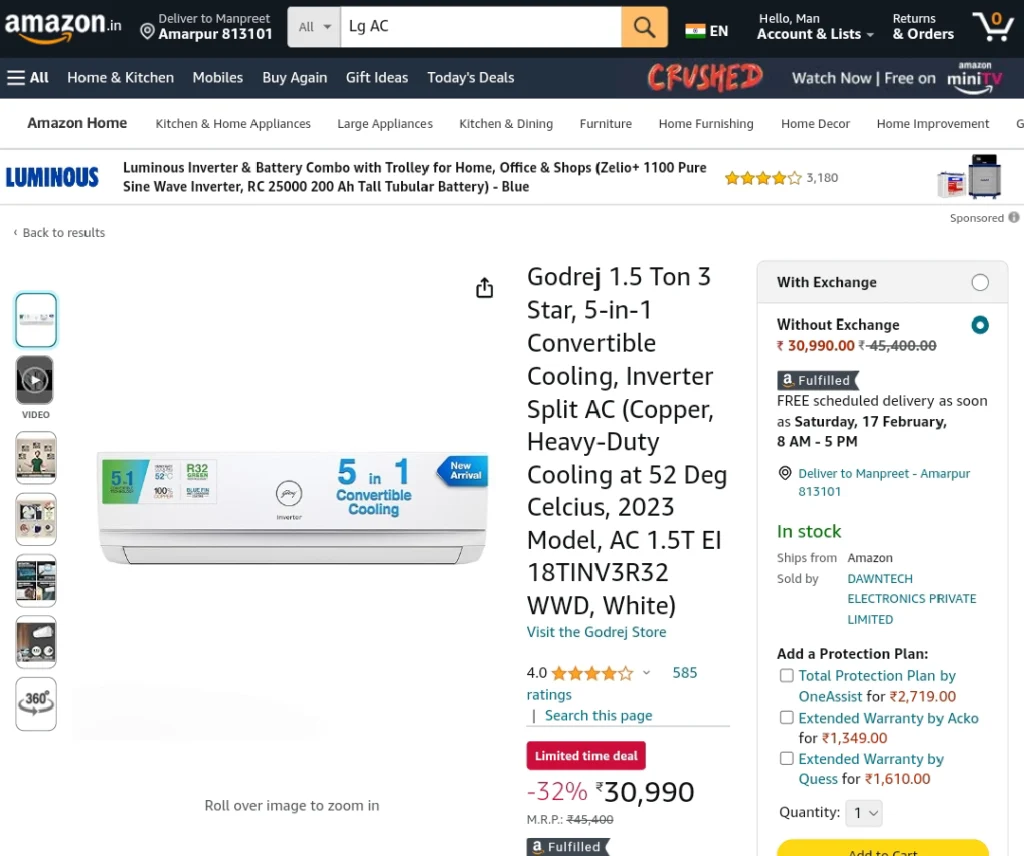The height and width of the screenshot is (856, 1024).
Task: Click the share icon above product image
Action: click(484, 287)
